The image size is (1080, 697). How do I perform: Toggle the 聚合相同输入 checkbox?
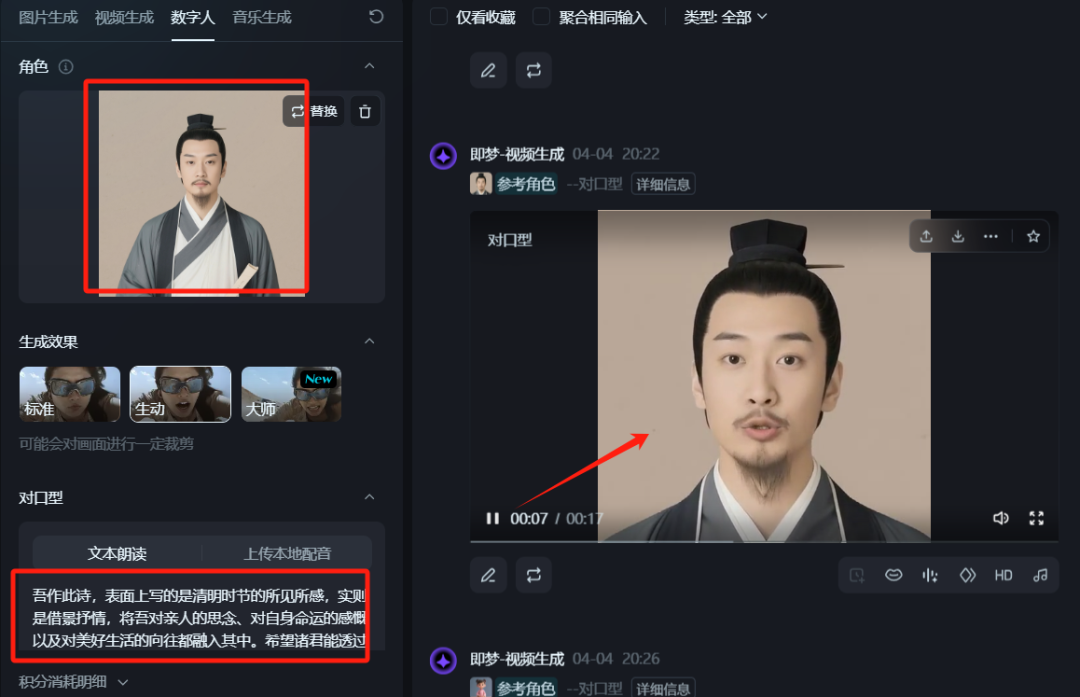[541, 17]
